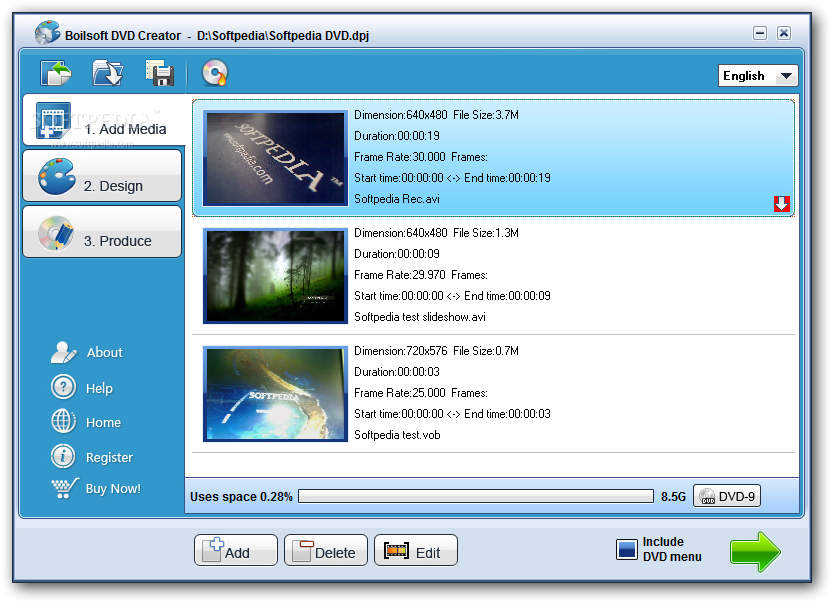Image resolution: width=832 pixels, height=603 pixels.
Task: Click the Home globe icon
Action: [63, 421]
